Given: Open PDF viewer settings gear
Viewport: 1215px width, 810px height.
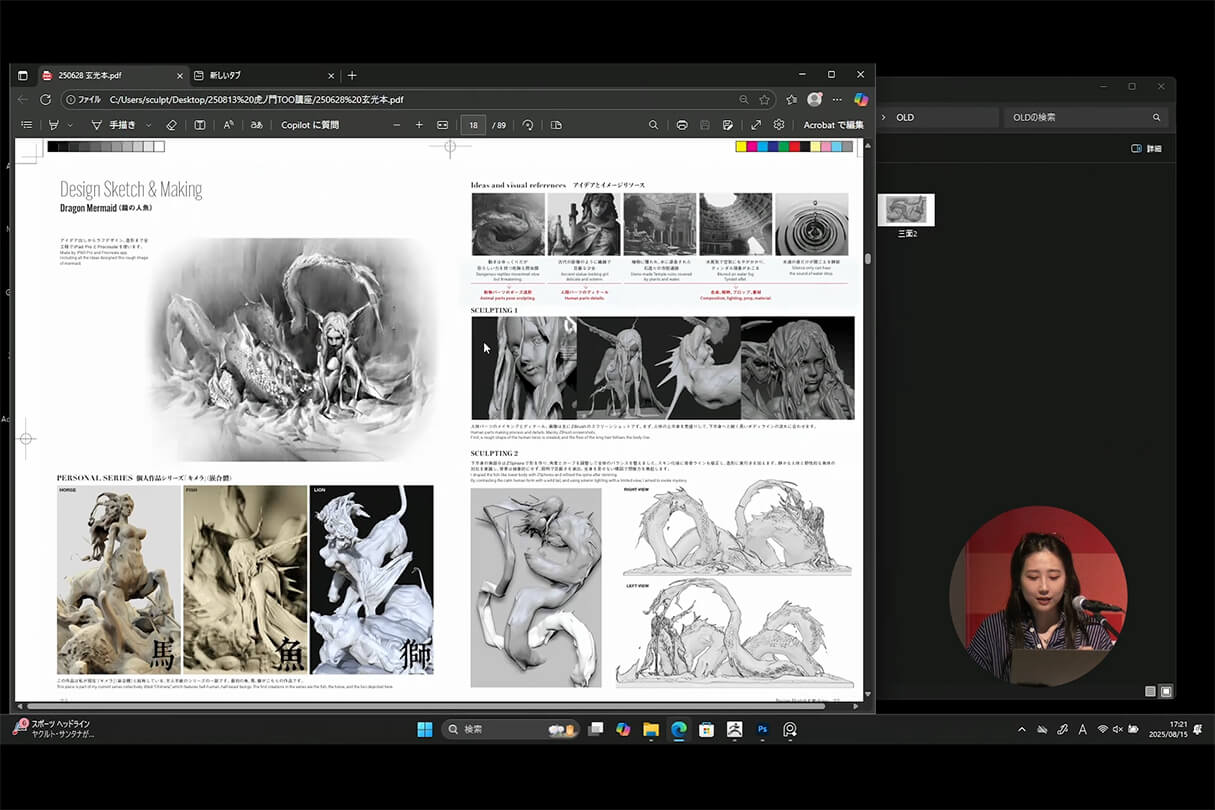Looking at the screenshot, I should pyautogui.click(x=779, y=125).
